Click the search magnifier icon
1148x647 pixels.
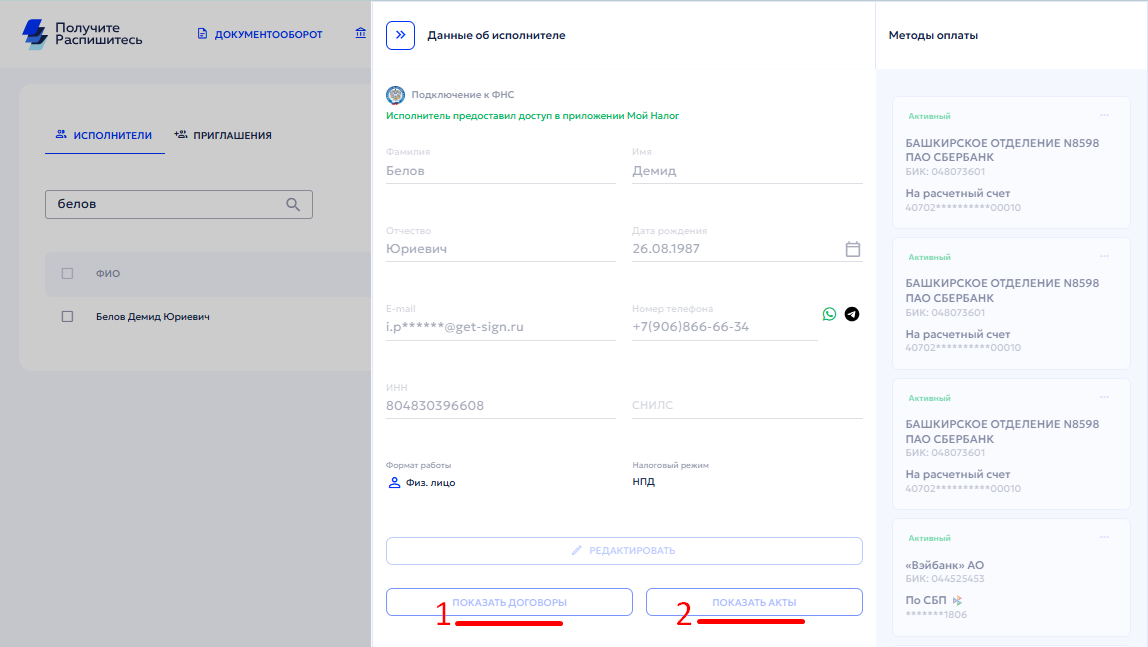click(x=293, y=204)
